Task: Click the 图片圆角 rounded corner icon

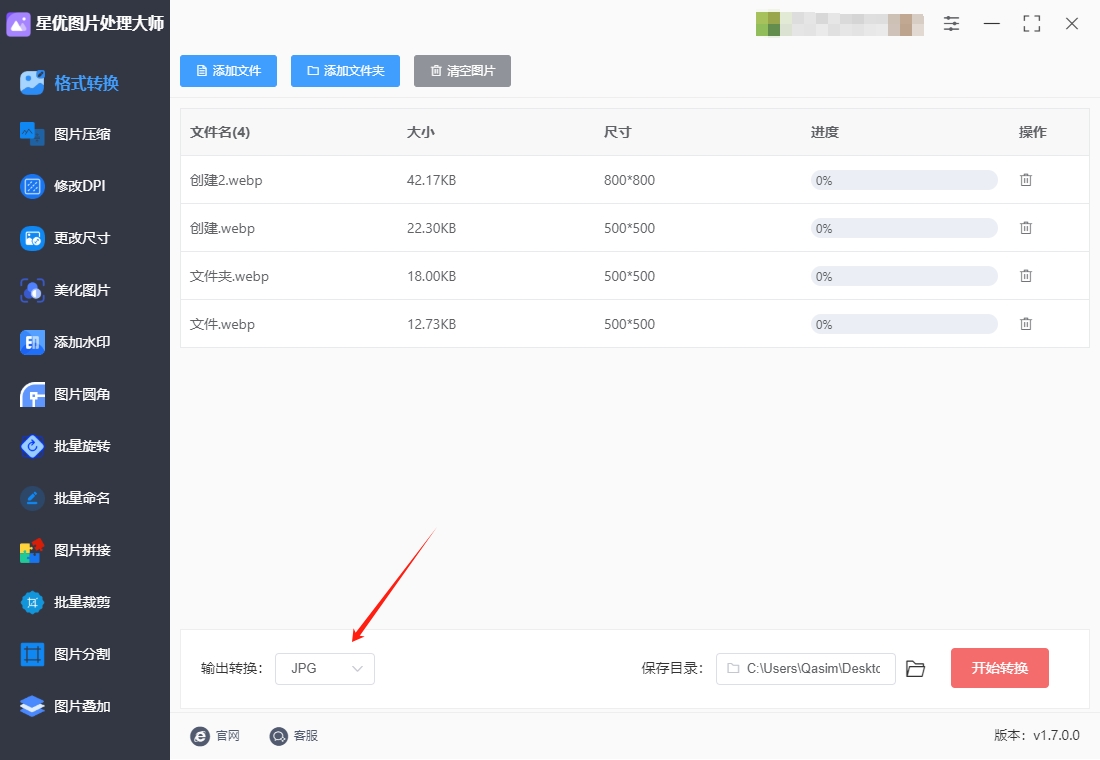Action: tap(32, 394)
